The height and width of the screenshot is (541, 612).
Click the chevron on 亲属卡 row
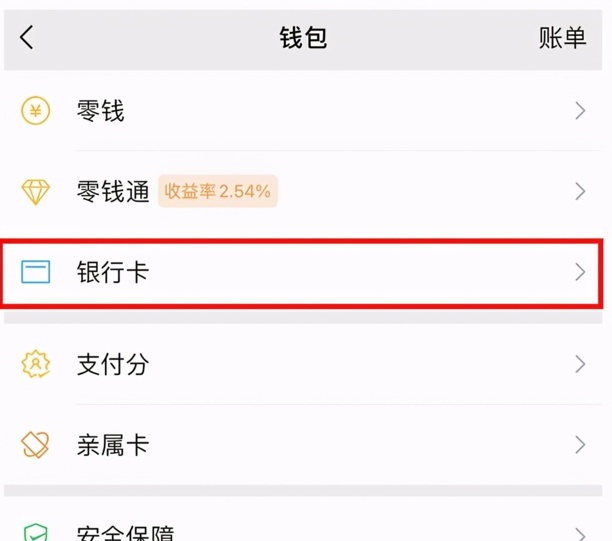(x=580, y=444)
